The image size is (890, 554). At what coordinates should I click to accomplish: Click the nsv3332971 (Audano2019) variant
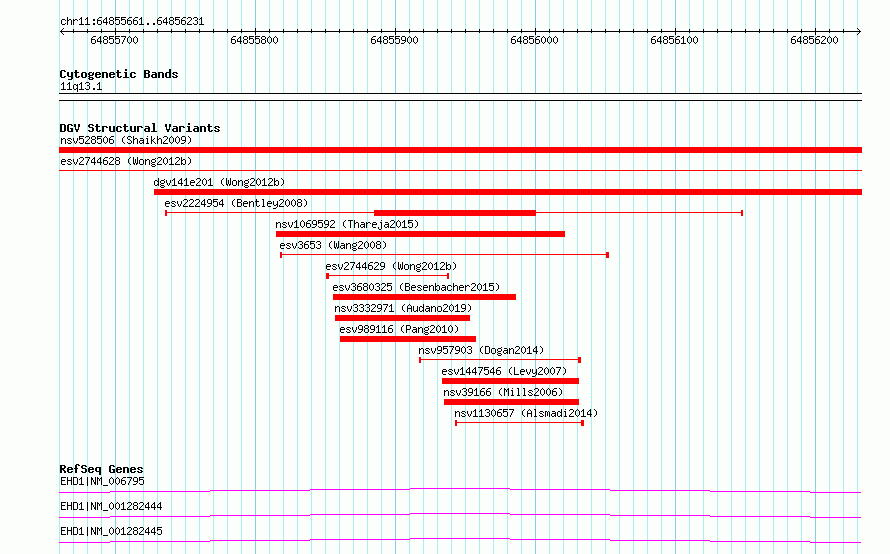402,318
